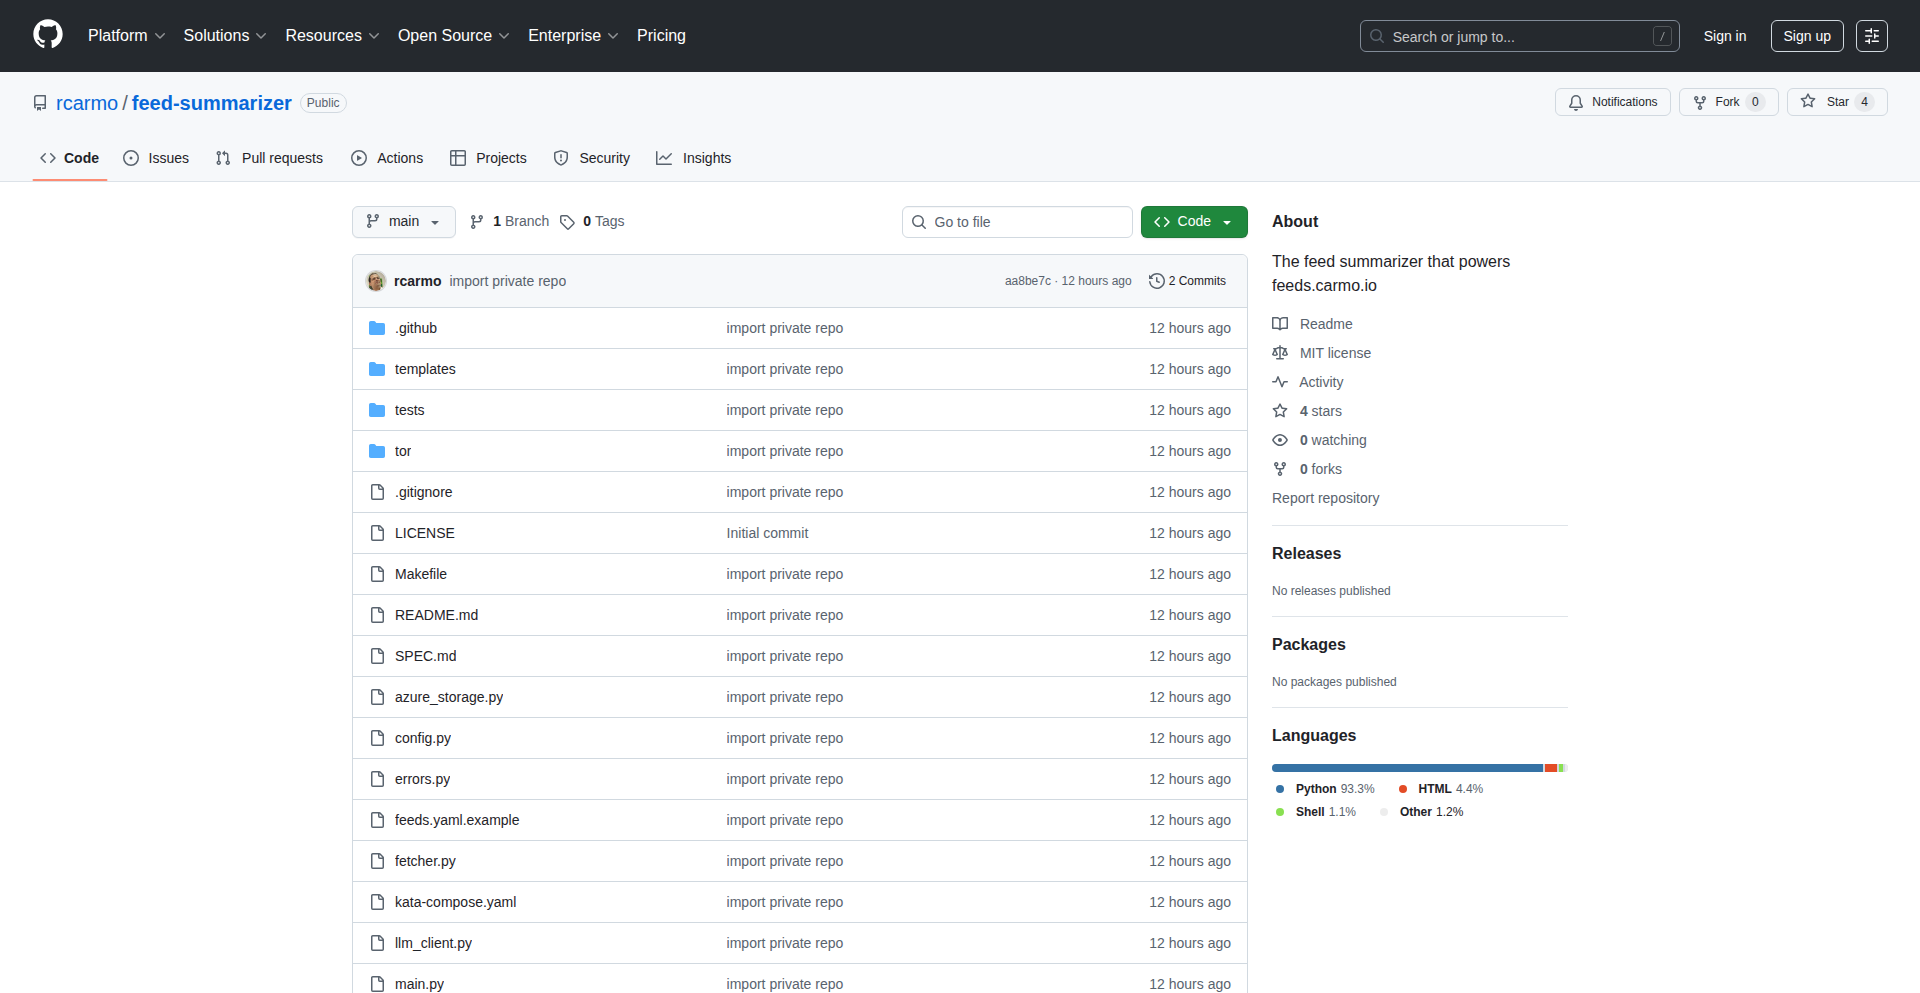The width and height of the screenshot is (1920, 993).
Task: Click the MIT license scales icon
Action: [x=1280, y=353]
